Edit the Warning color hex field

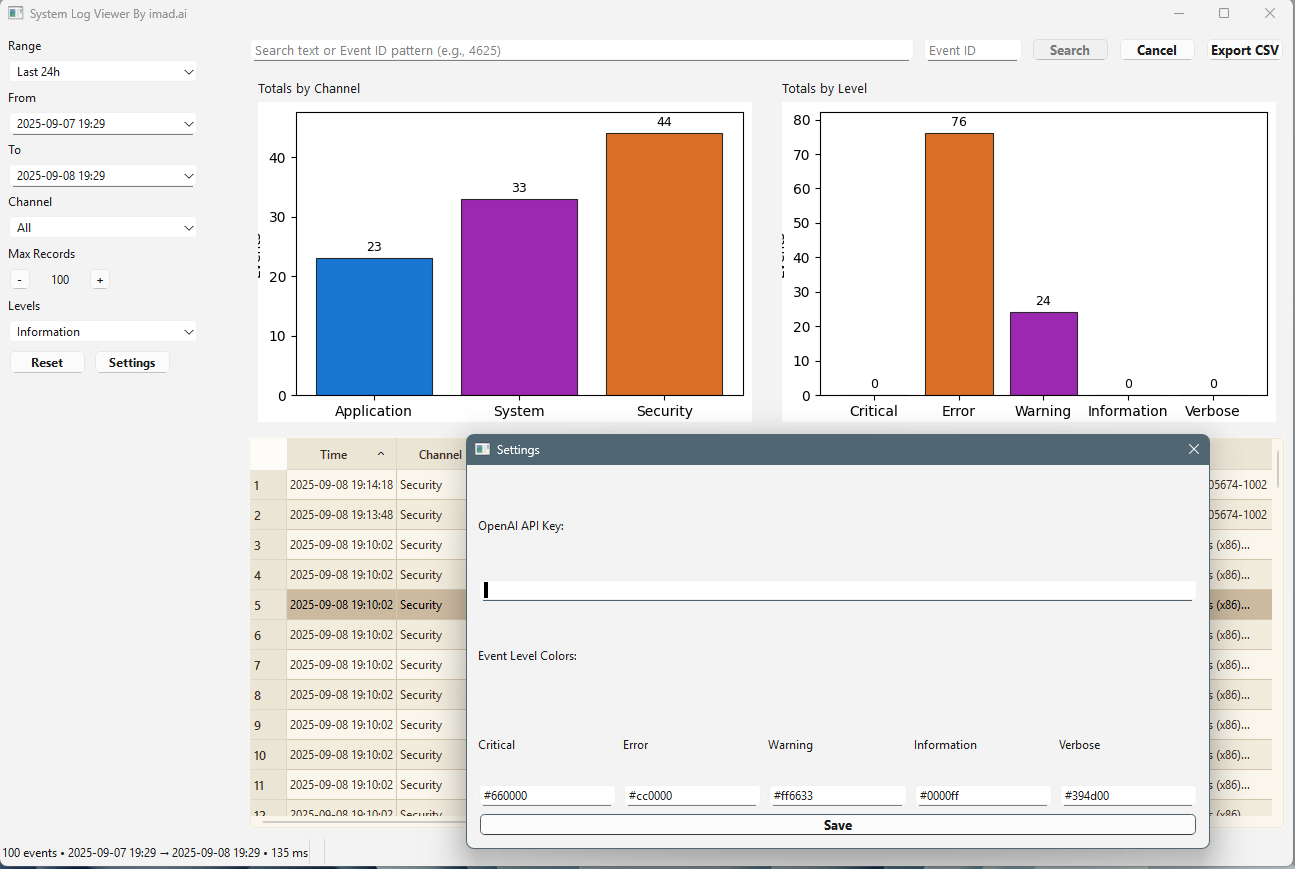pyautogui.click(x=837, y=796)
